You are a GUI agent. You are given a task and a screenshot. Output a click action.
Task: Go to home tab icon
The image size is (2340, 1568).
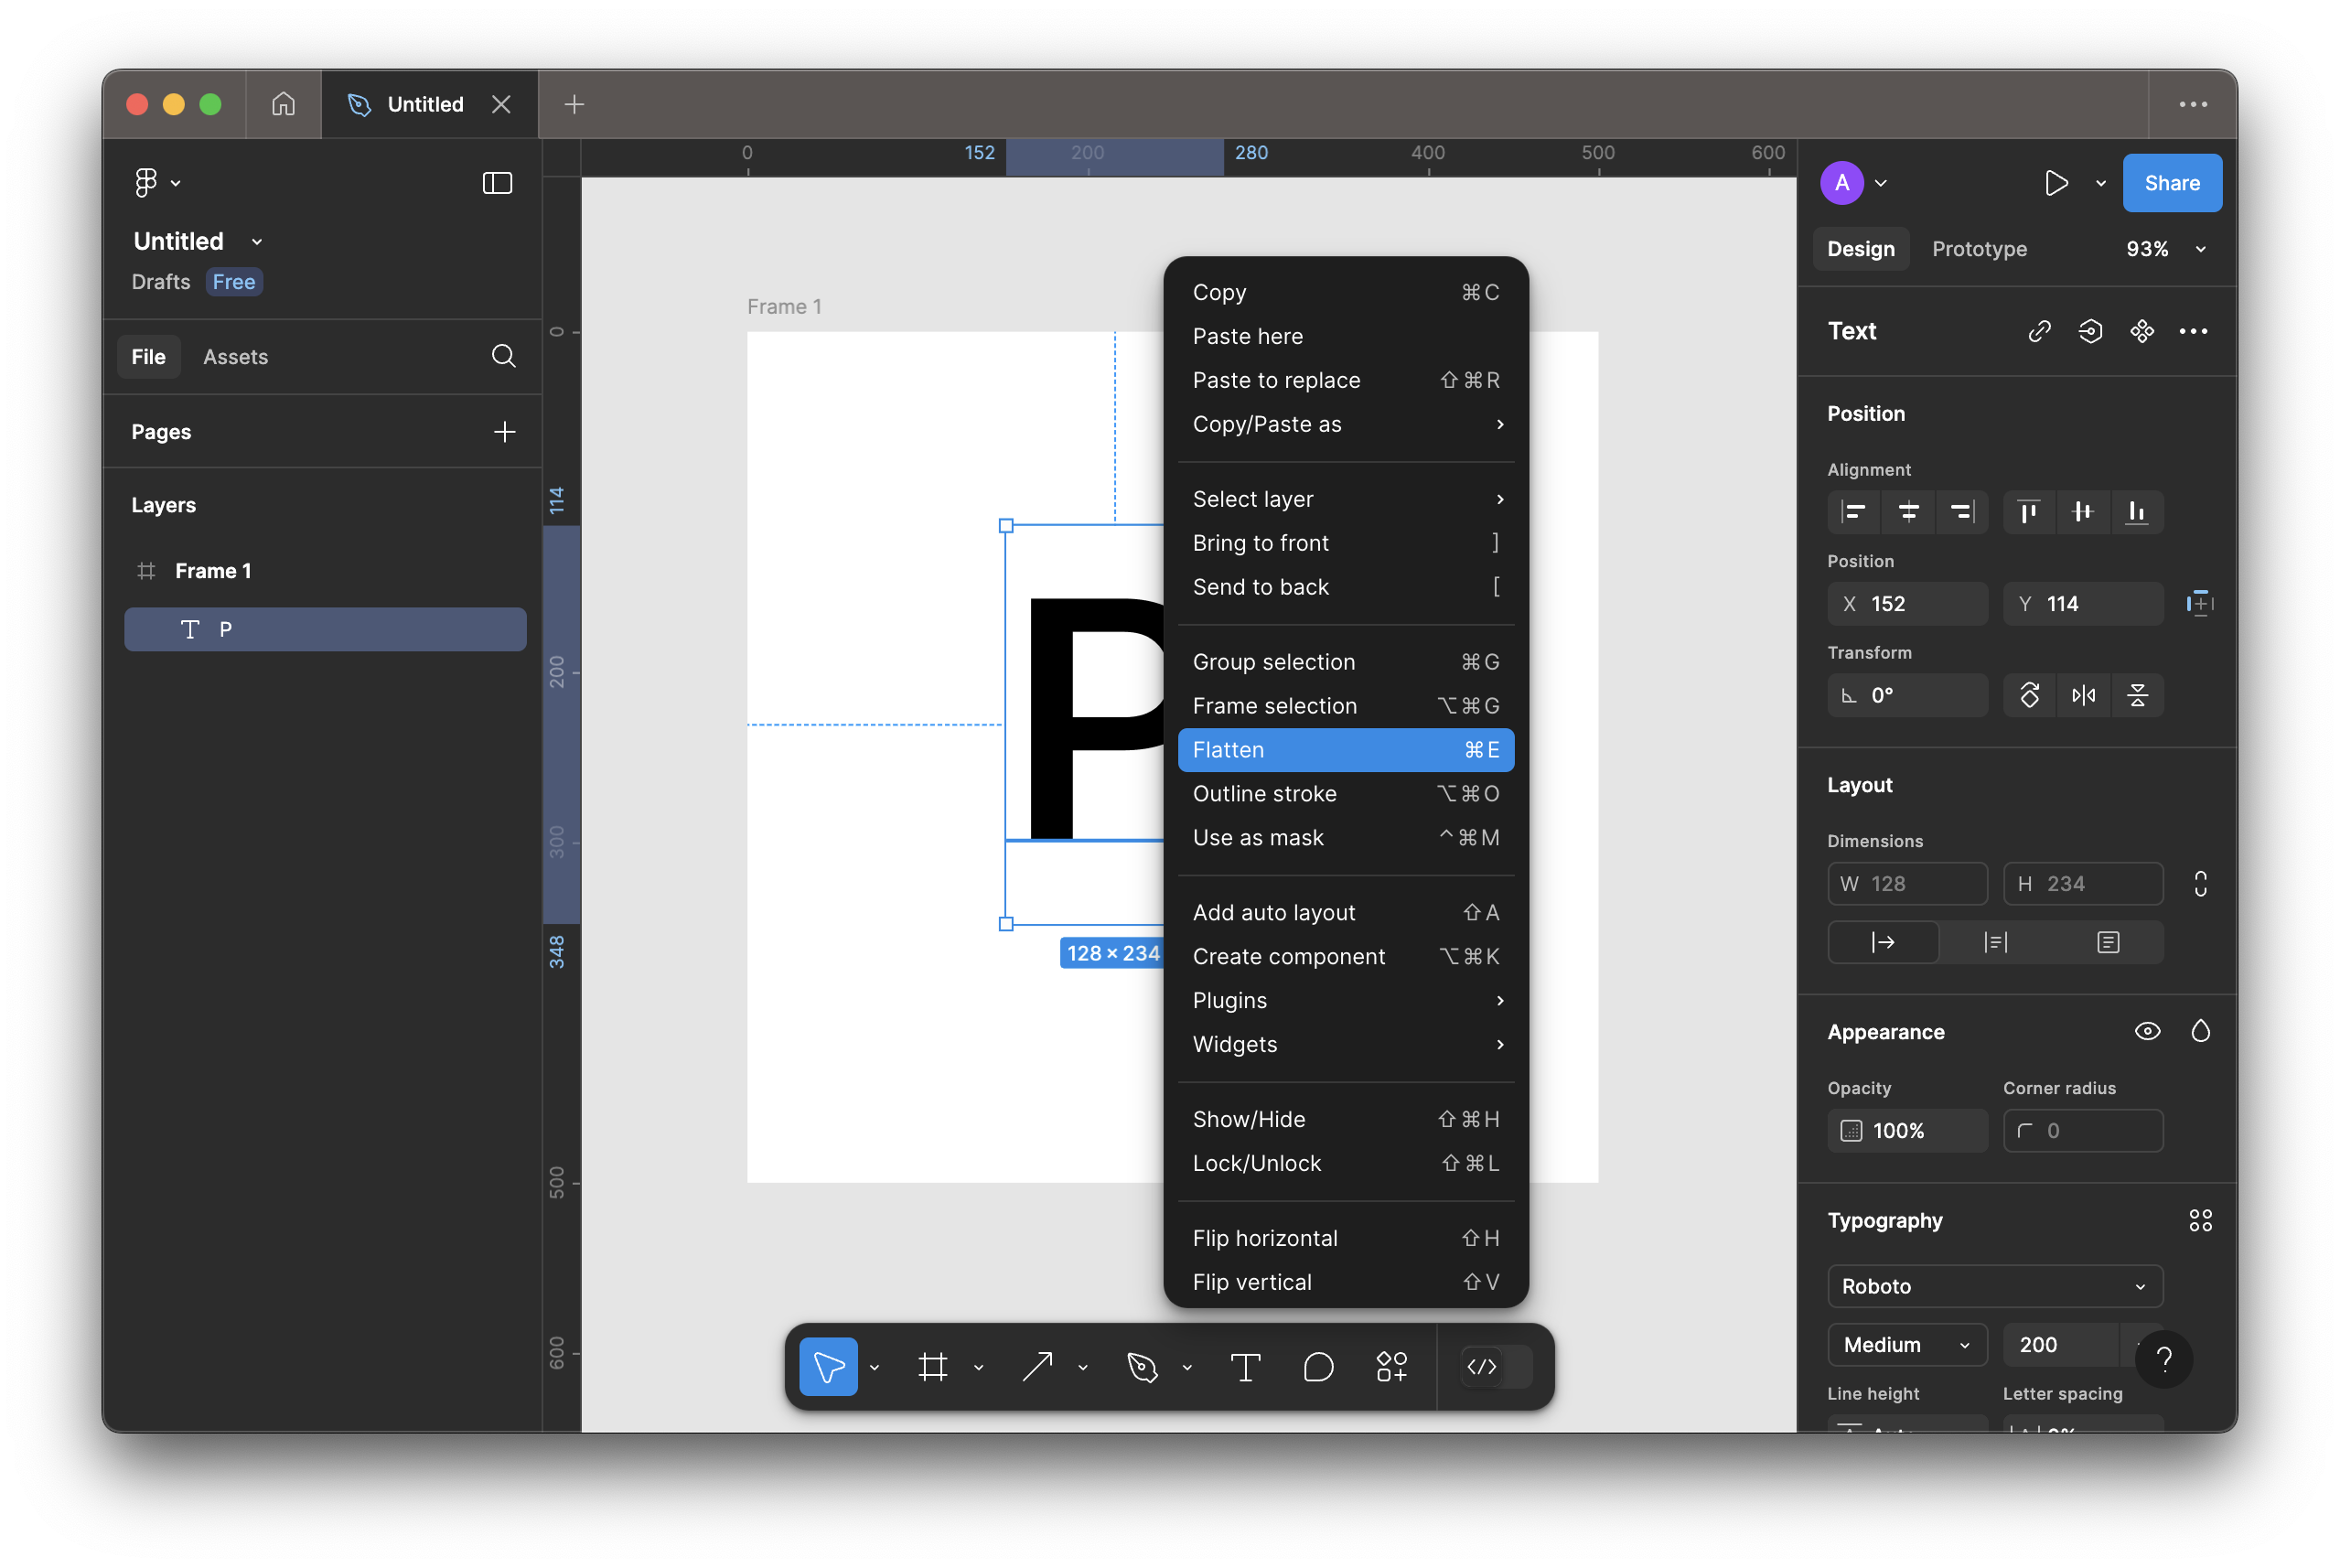pos(283,104)
